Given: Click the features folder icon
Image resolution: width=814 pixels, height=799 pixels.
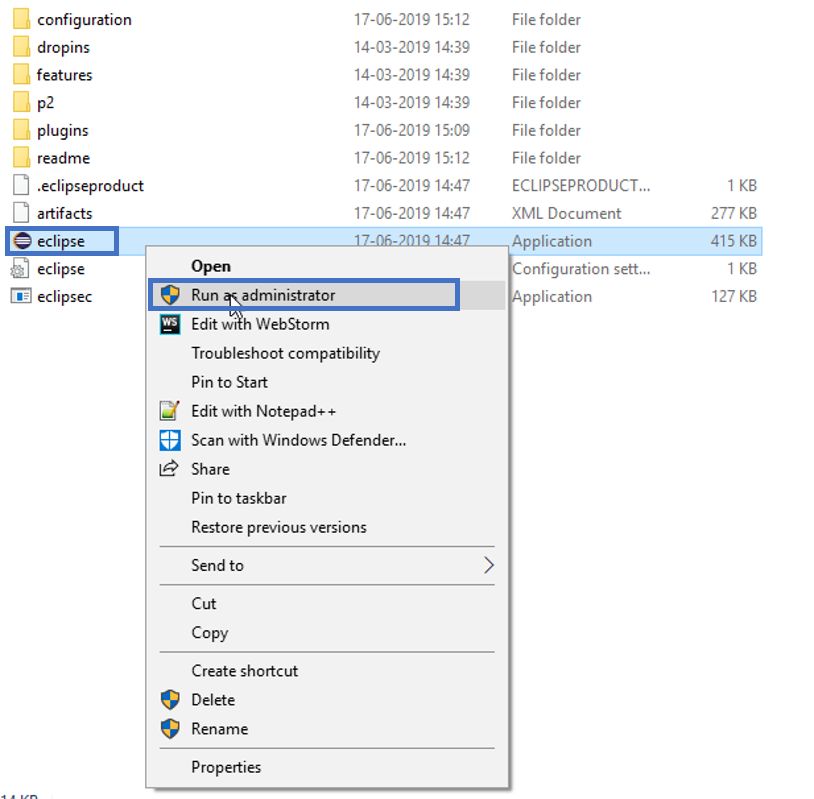Looking at the screenshot, I should point(21,75).
